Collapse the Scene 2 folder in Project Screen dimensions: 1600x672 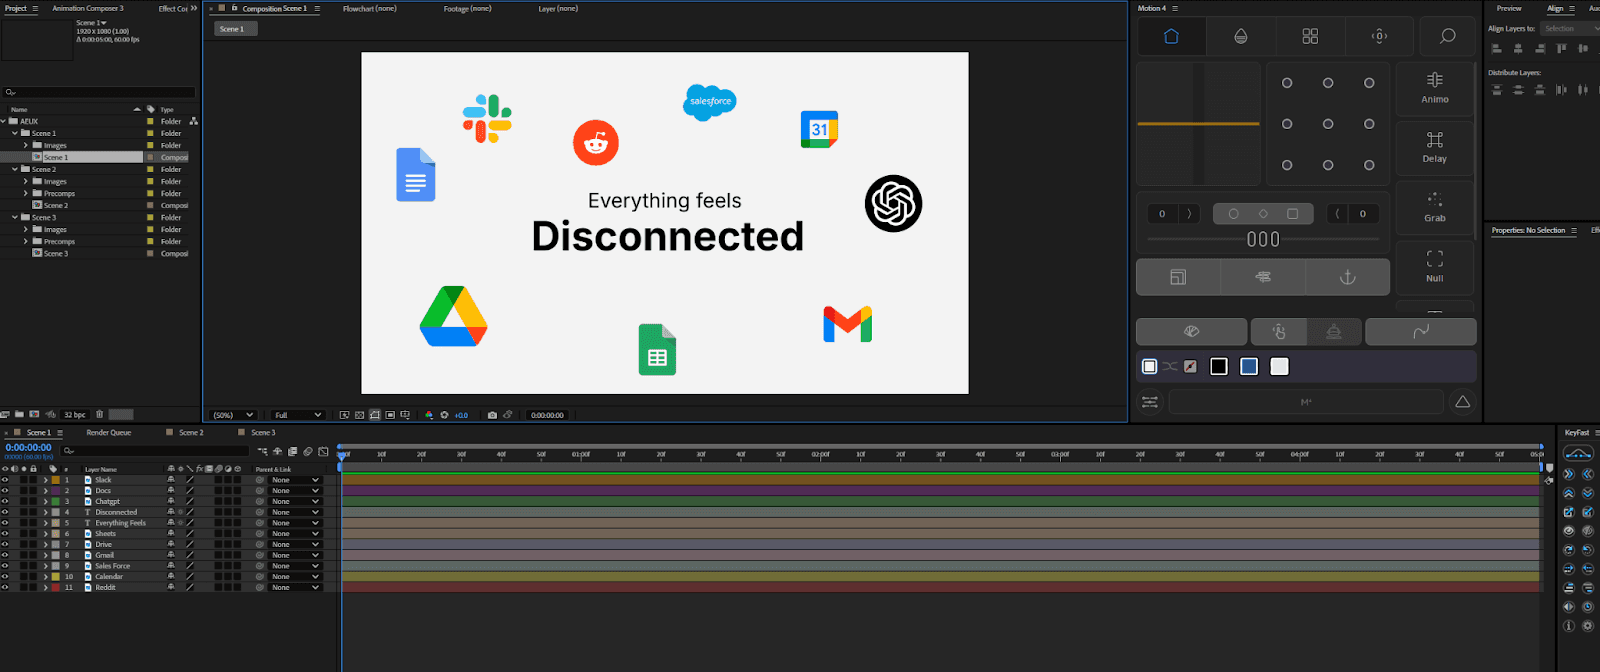tap(15, 169)
